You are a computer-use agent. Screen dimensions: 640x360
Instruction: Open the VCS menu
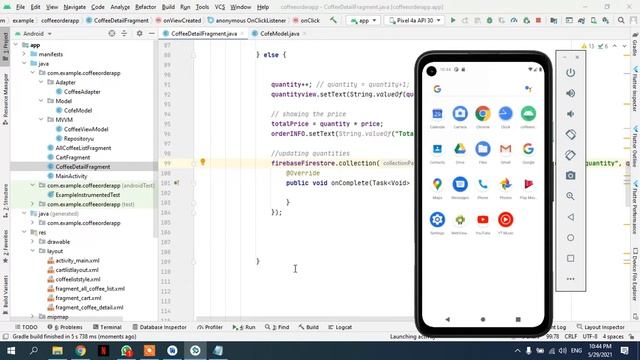tap(220, 7)
